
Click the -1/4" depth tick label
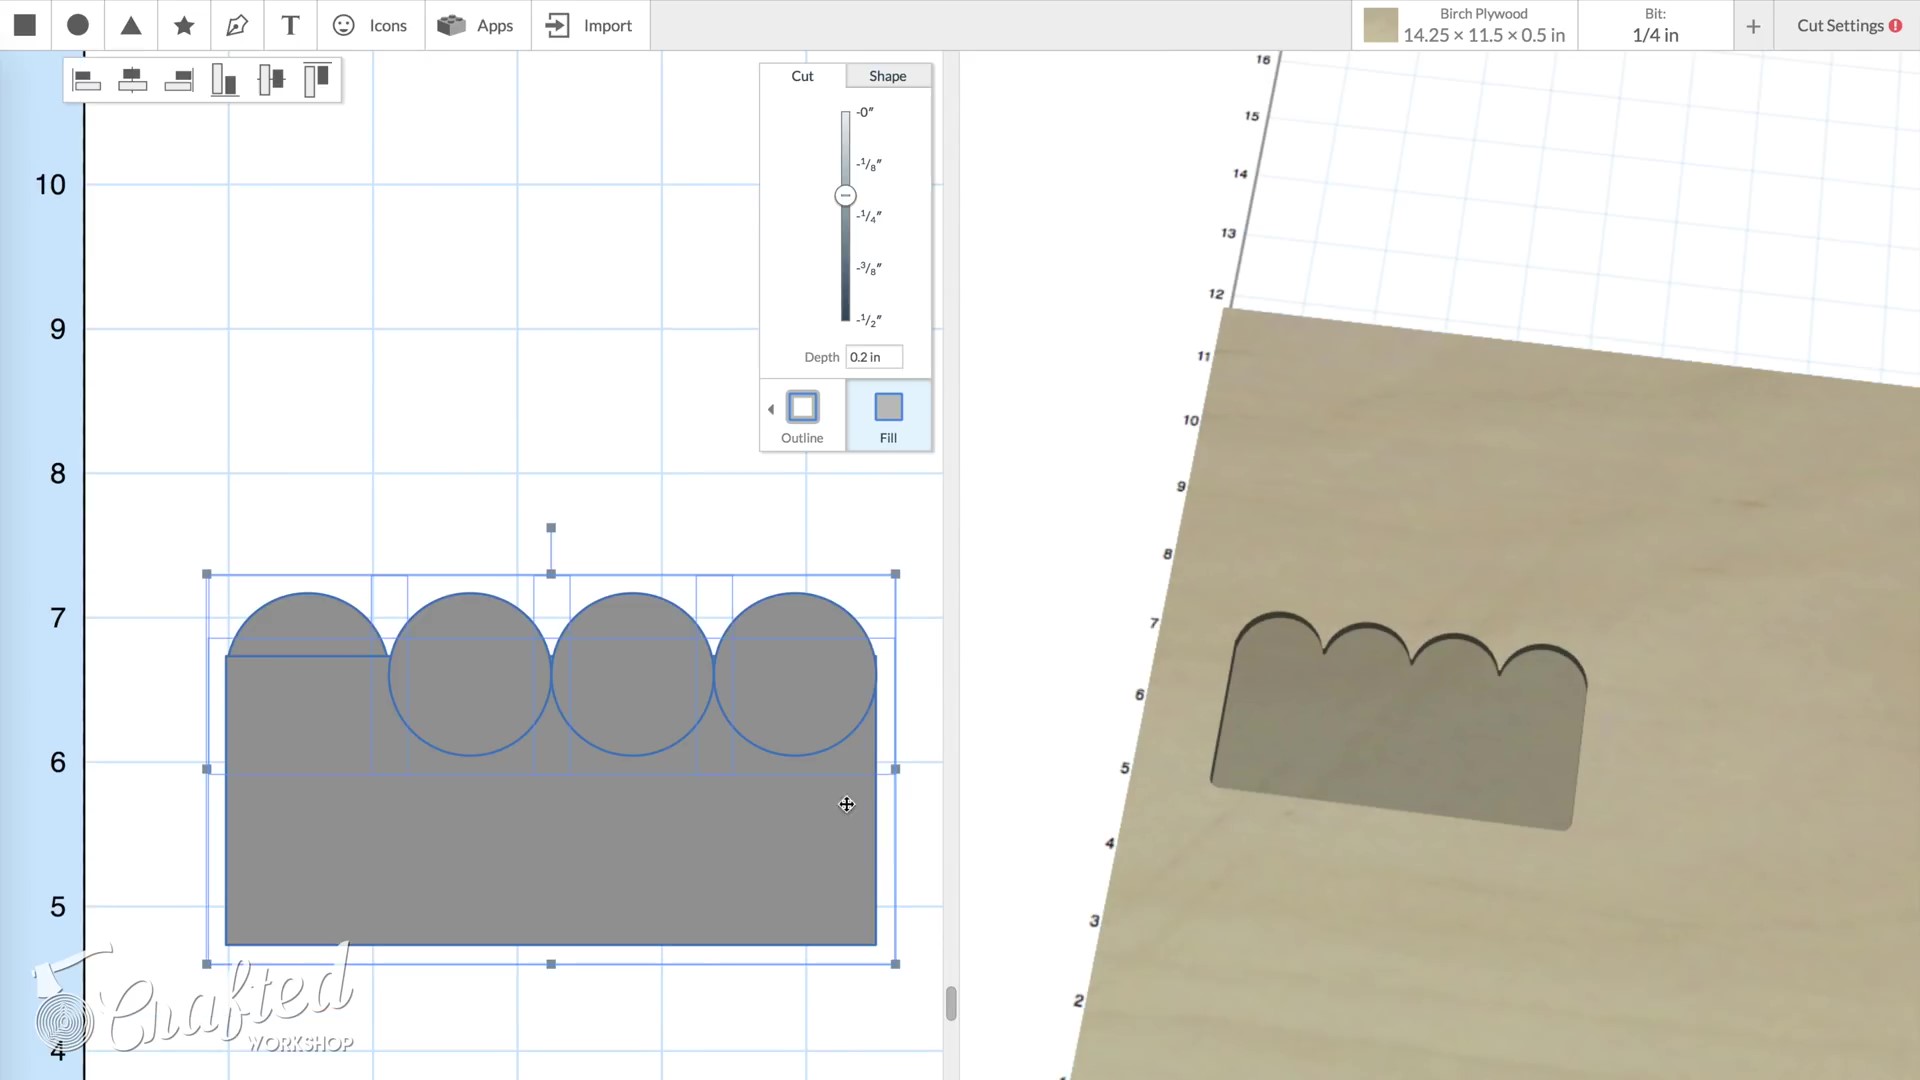point(869,216)
